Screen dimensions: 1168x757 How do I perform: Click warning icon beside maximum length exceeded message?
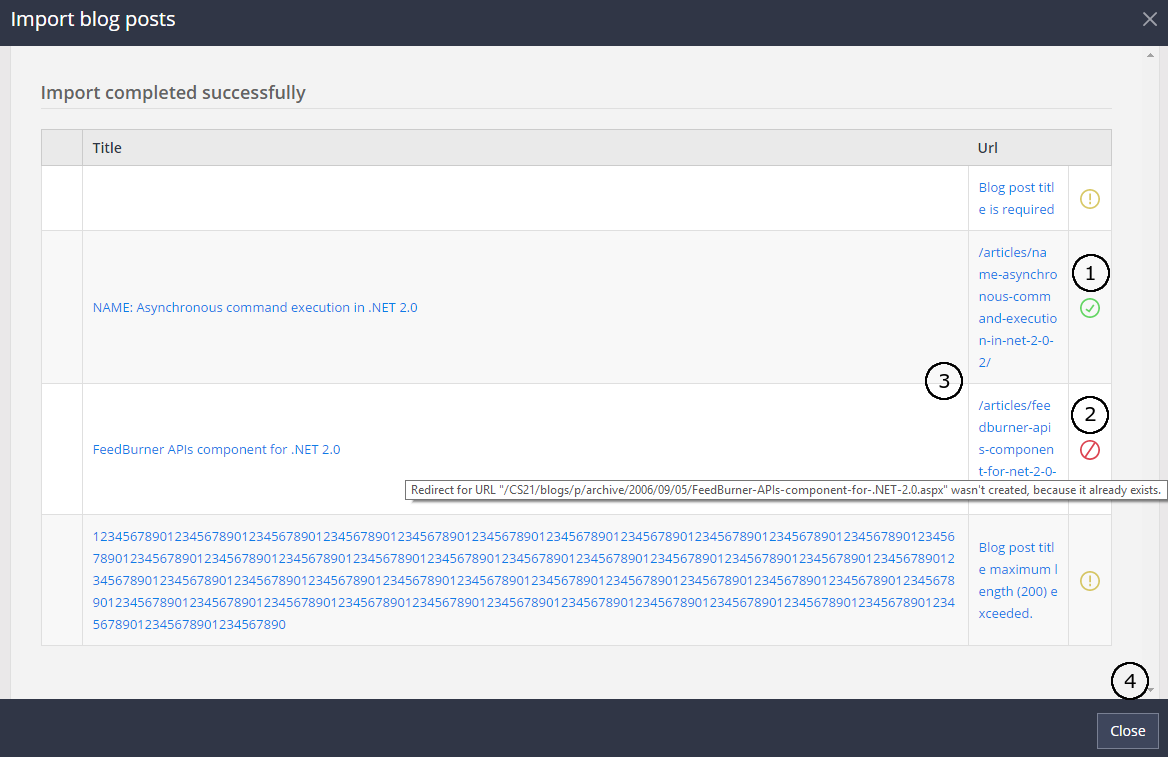pyautogui.click(x=1090, y=581)
